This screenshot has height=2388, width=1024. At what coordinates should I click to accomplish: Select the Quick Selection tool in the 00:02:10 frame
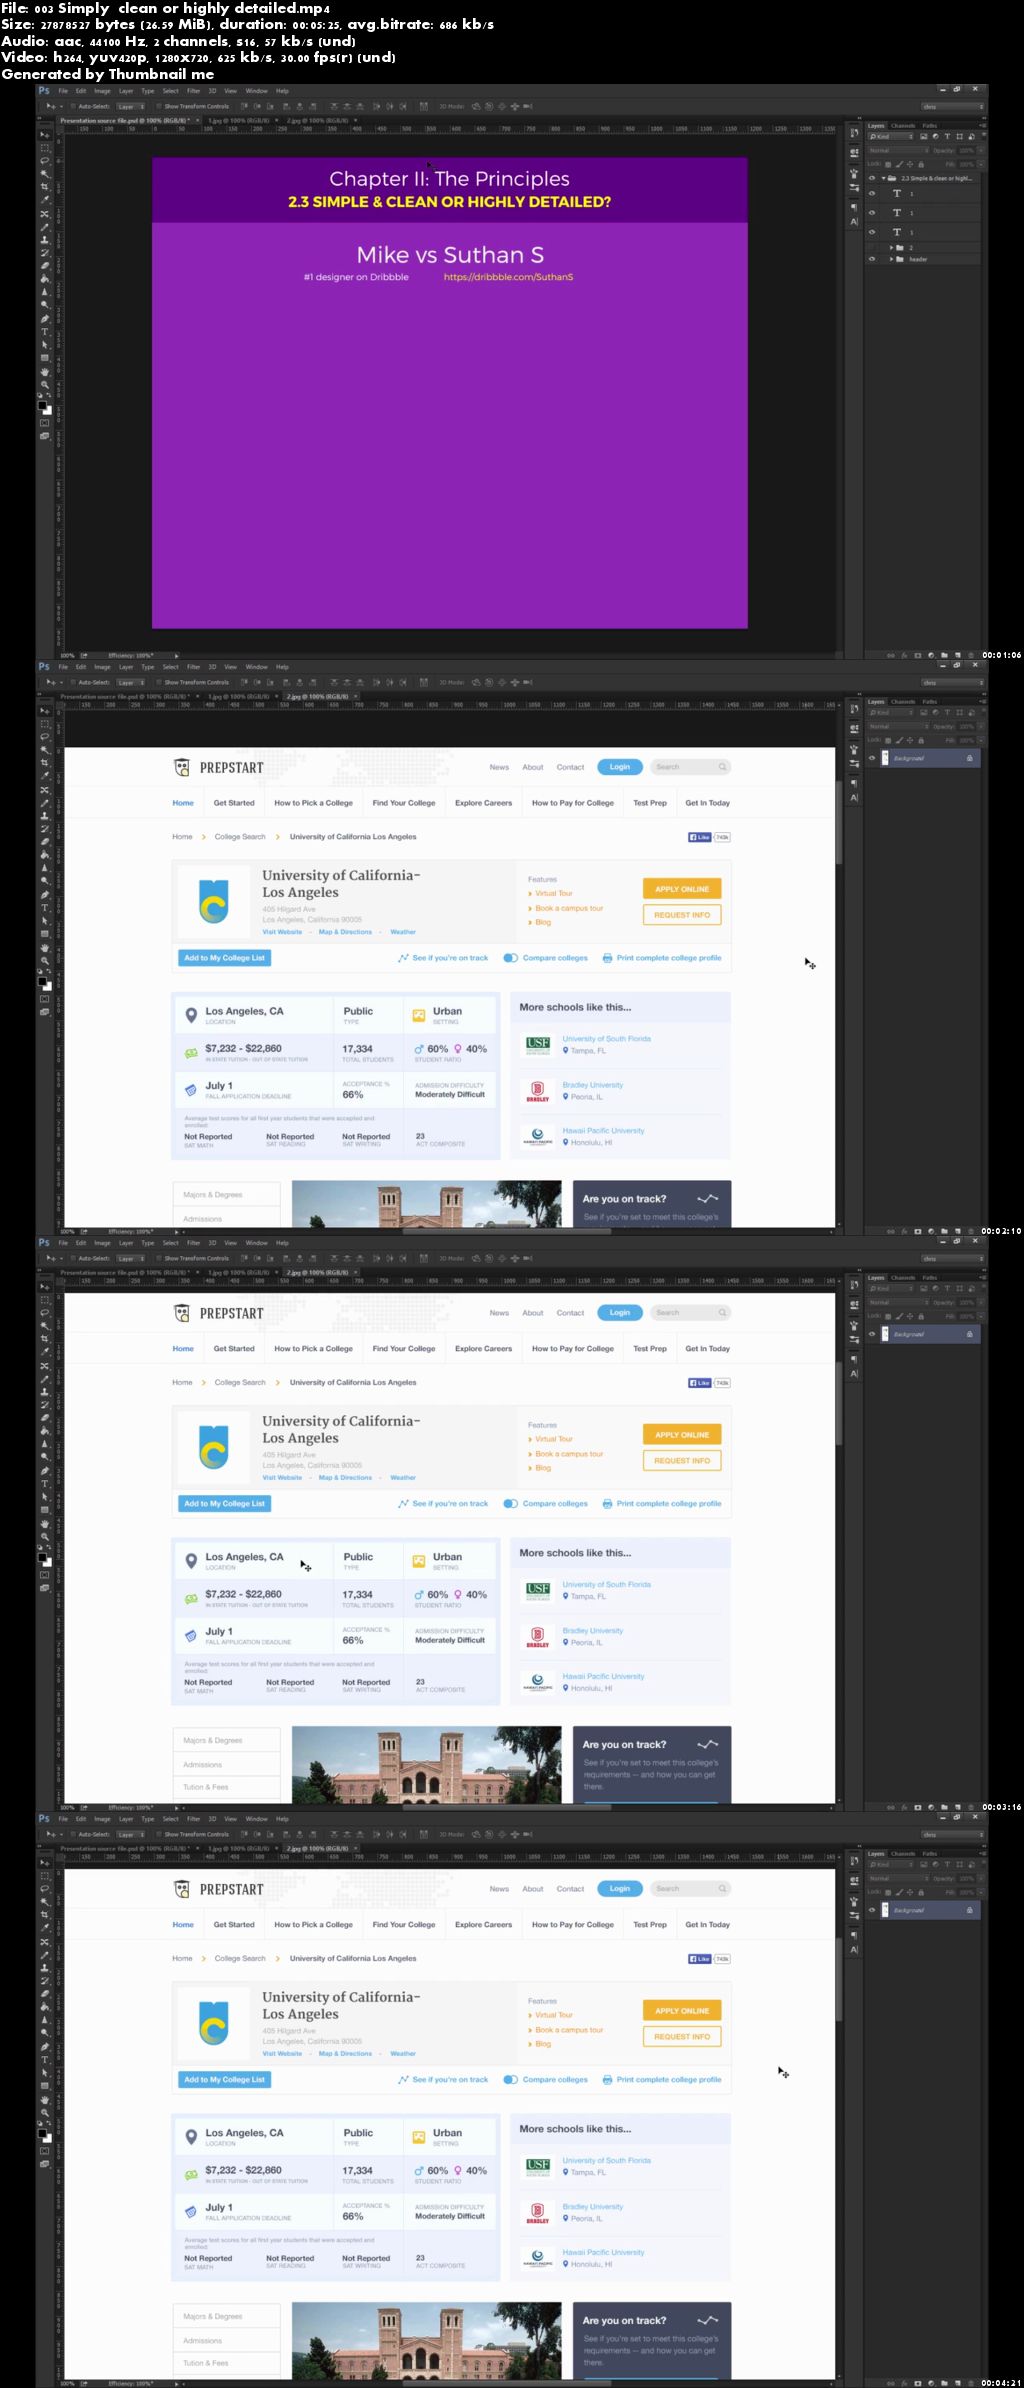coord(45,749)
